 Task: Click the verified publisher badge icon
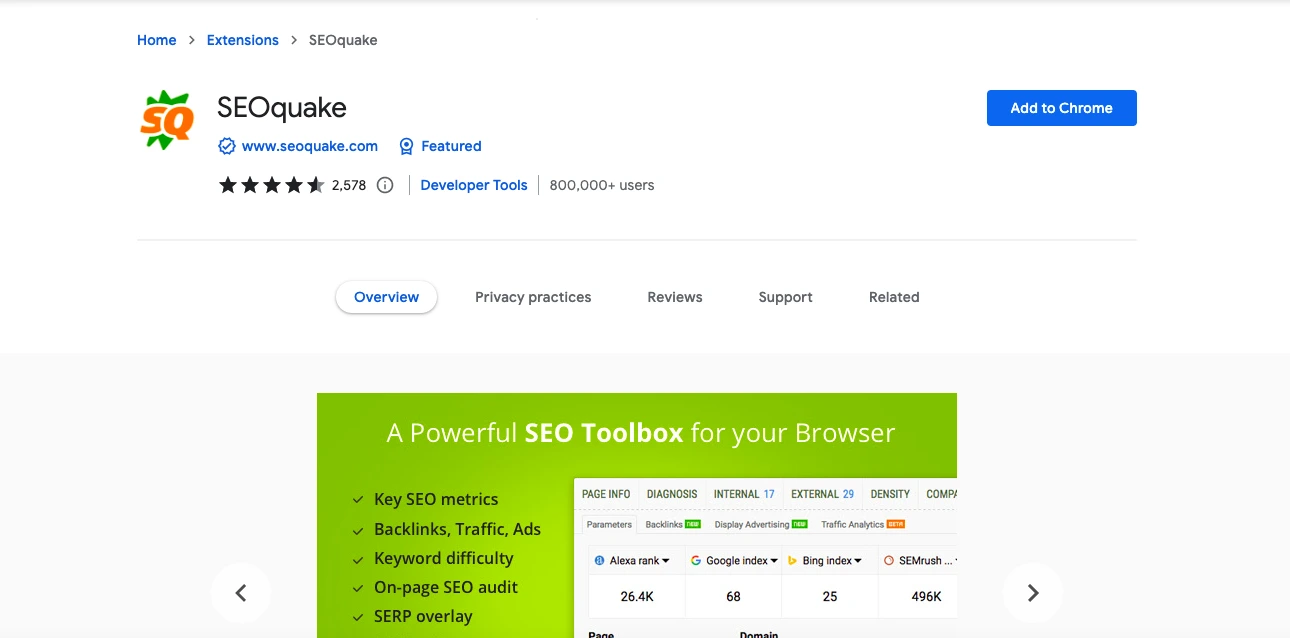click(x=227, y=146)
